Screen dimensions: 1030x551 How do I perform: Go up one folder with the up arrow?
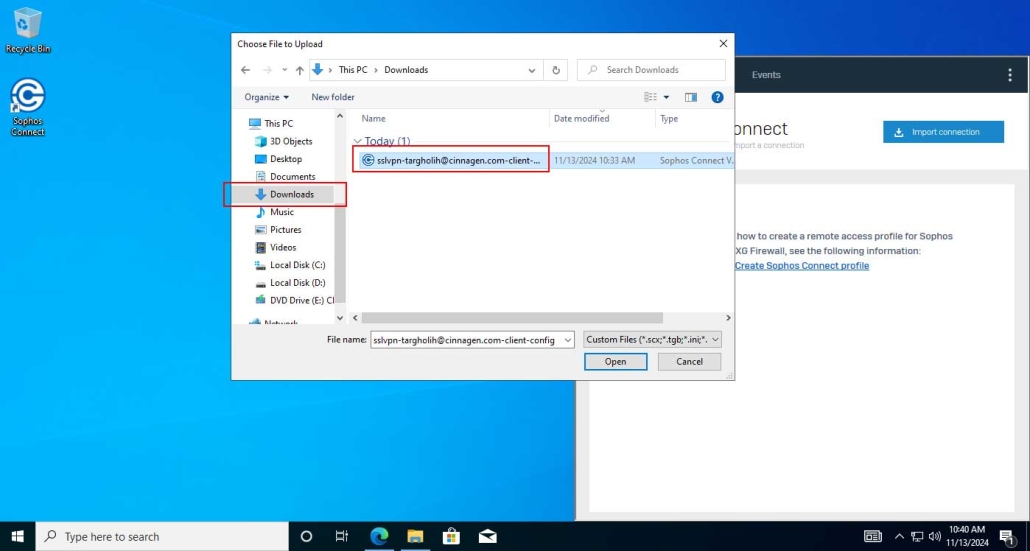click(300, 70)
